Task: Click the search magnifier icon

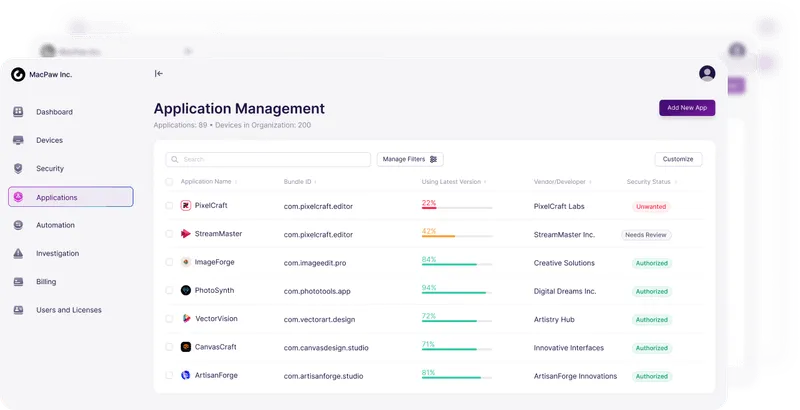Action: click(x=174, y=160)
